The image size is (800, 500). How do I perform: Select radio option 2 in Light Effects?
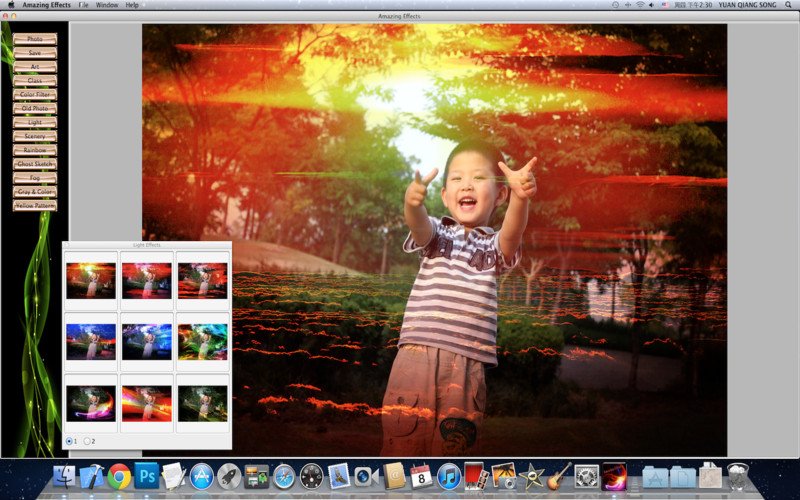coord(87,441)
